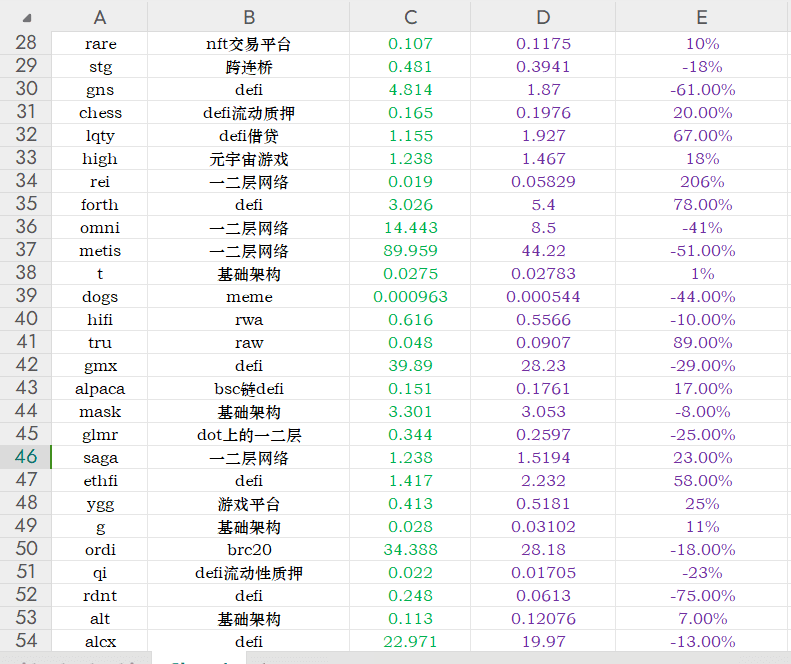Click value 0.000544 in column D
The height and width of the screenshot is (664, 791).
point(543,296)
